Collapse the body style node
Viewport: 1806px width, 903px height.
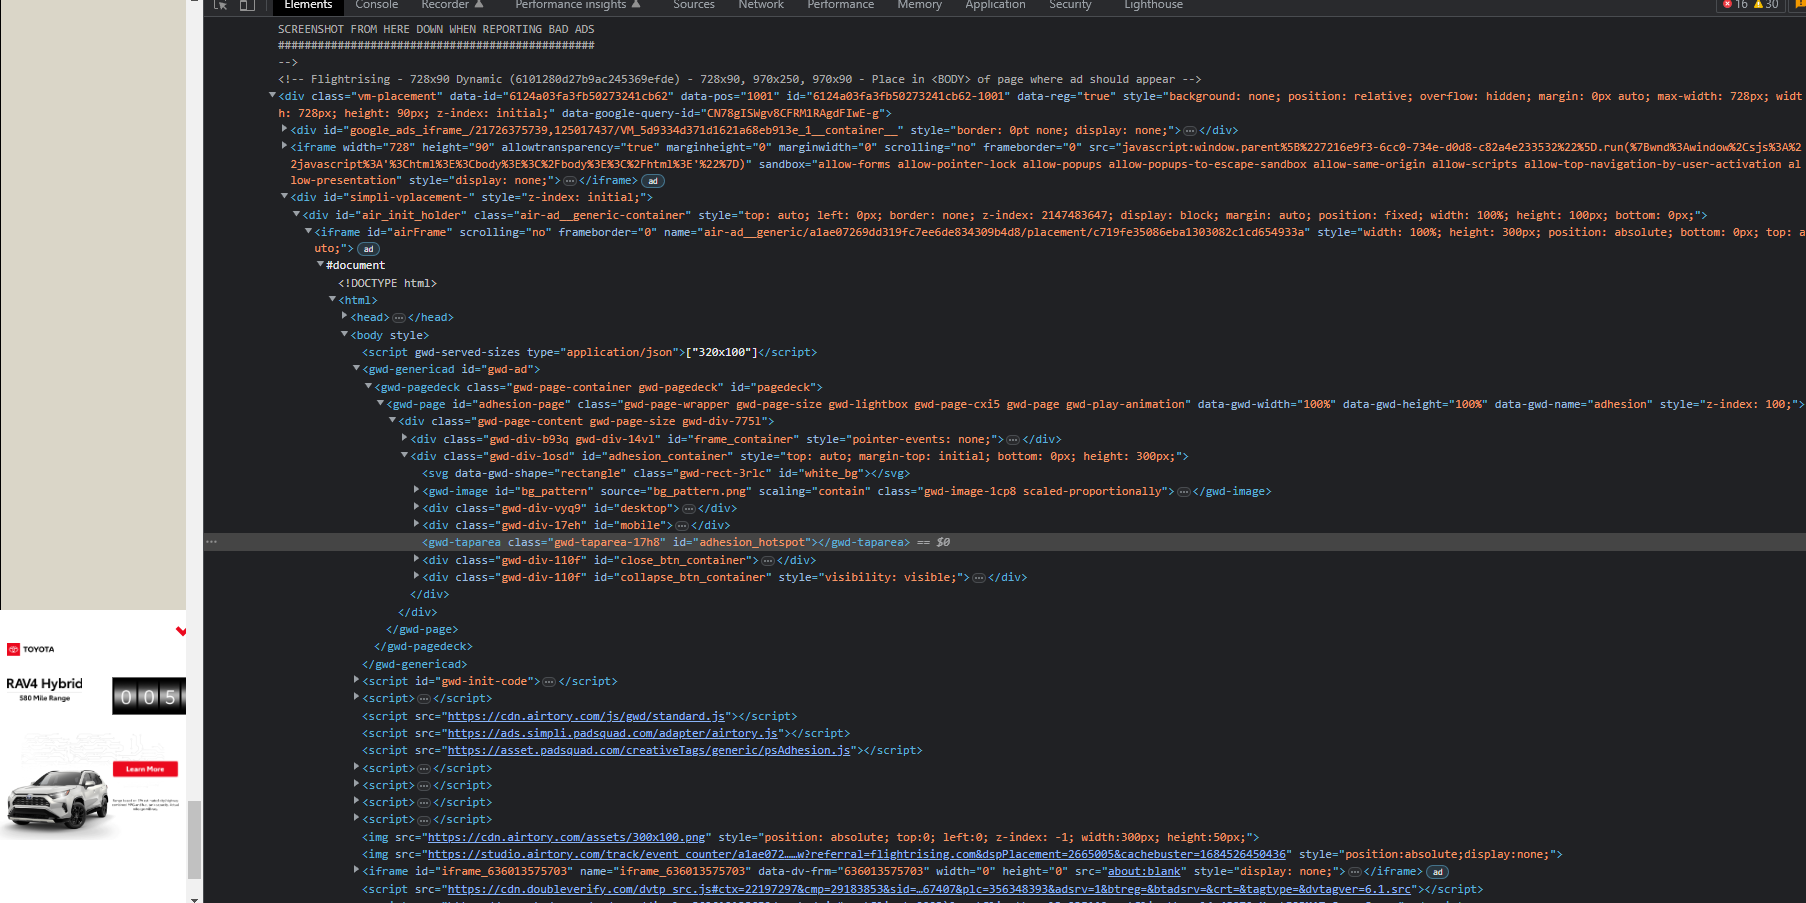coord(344,335)
